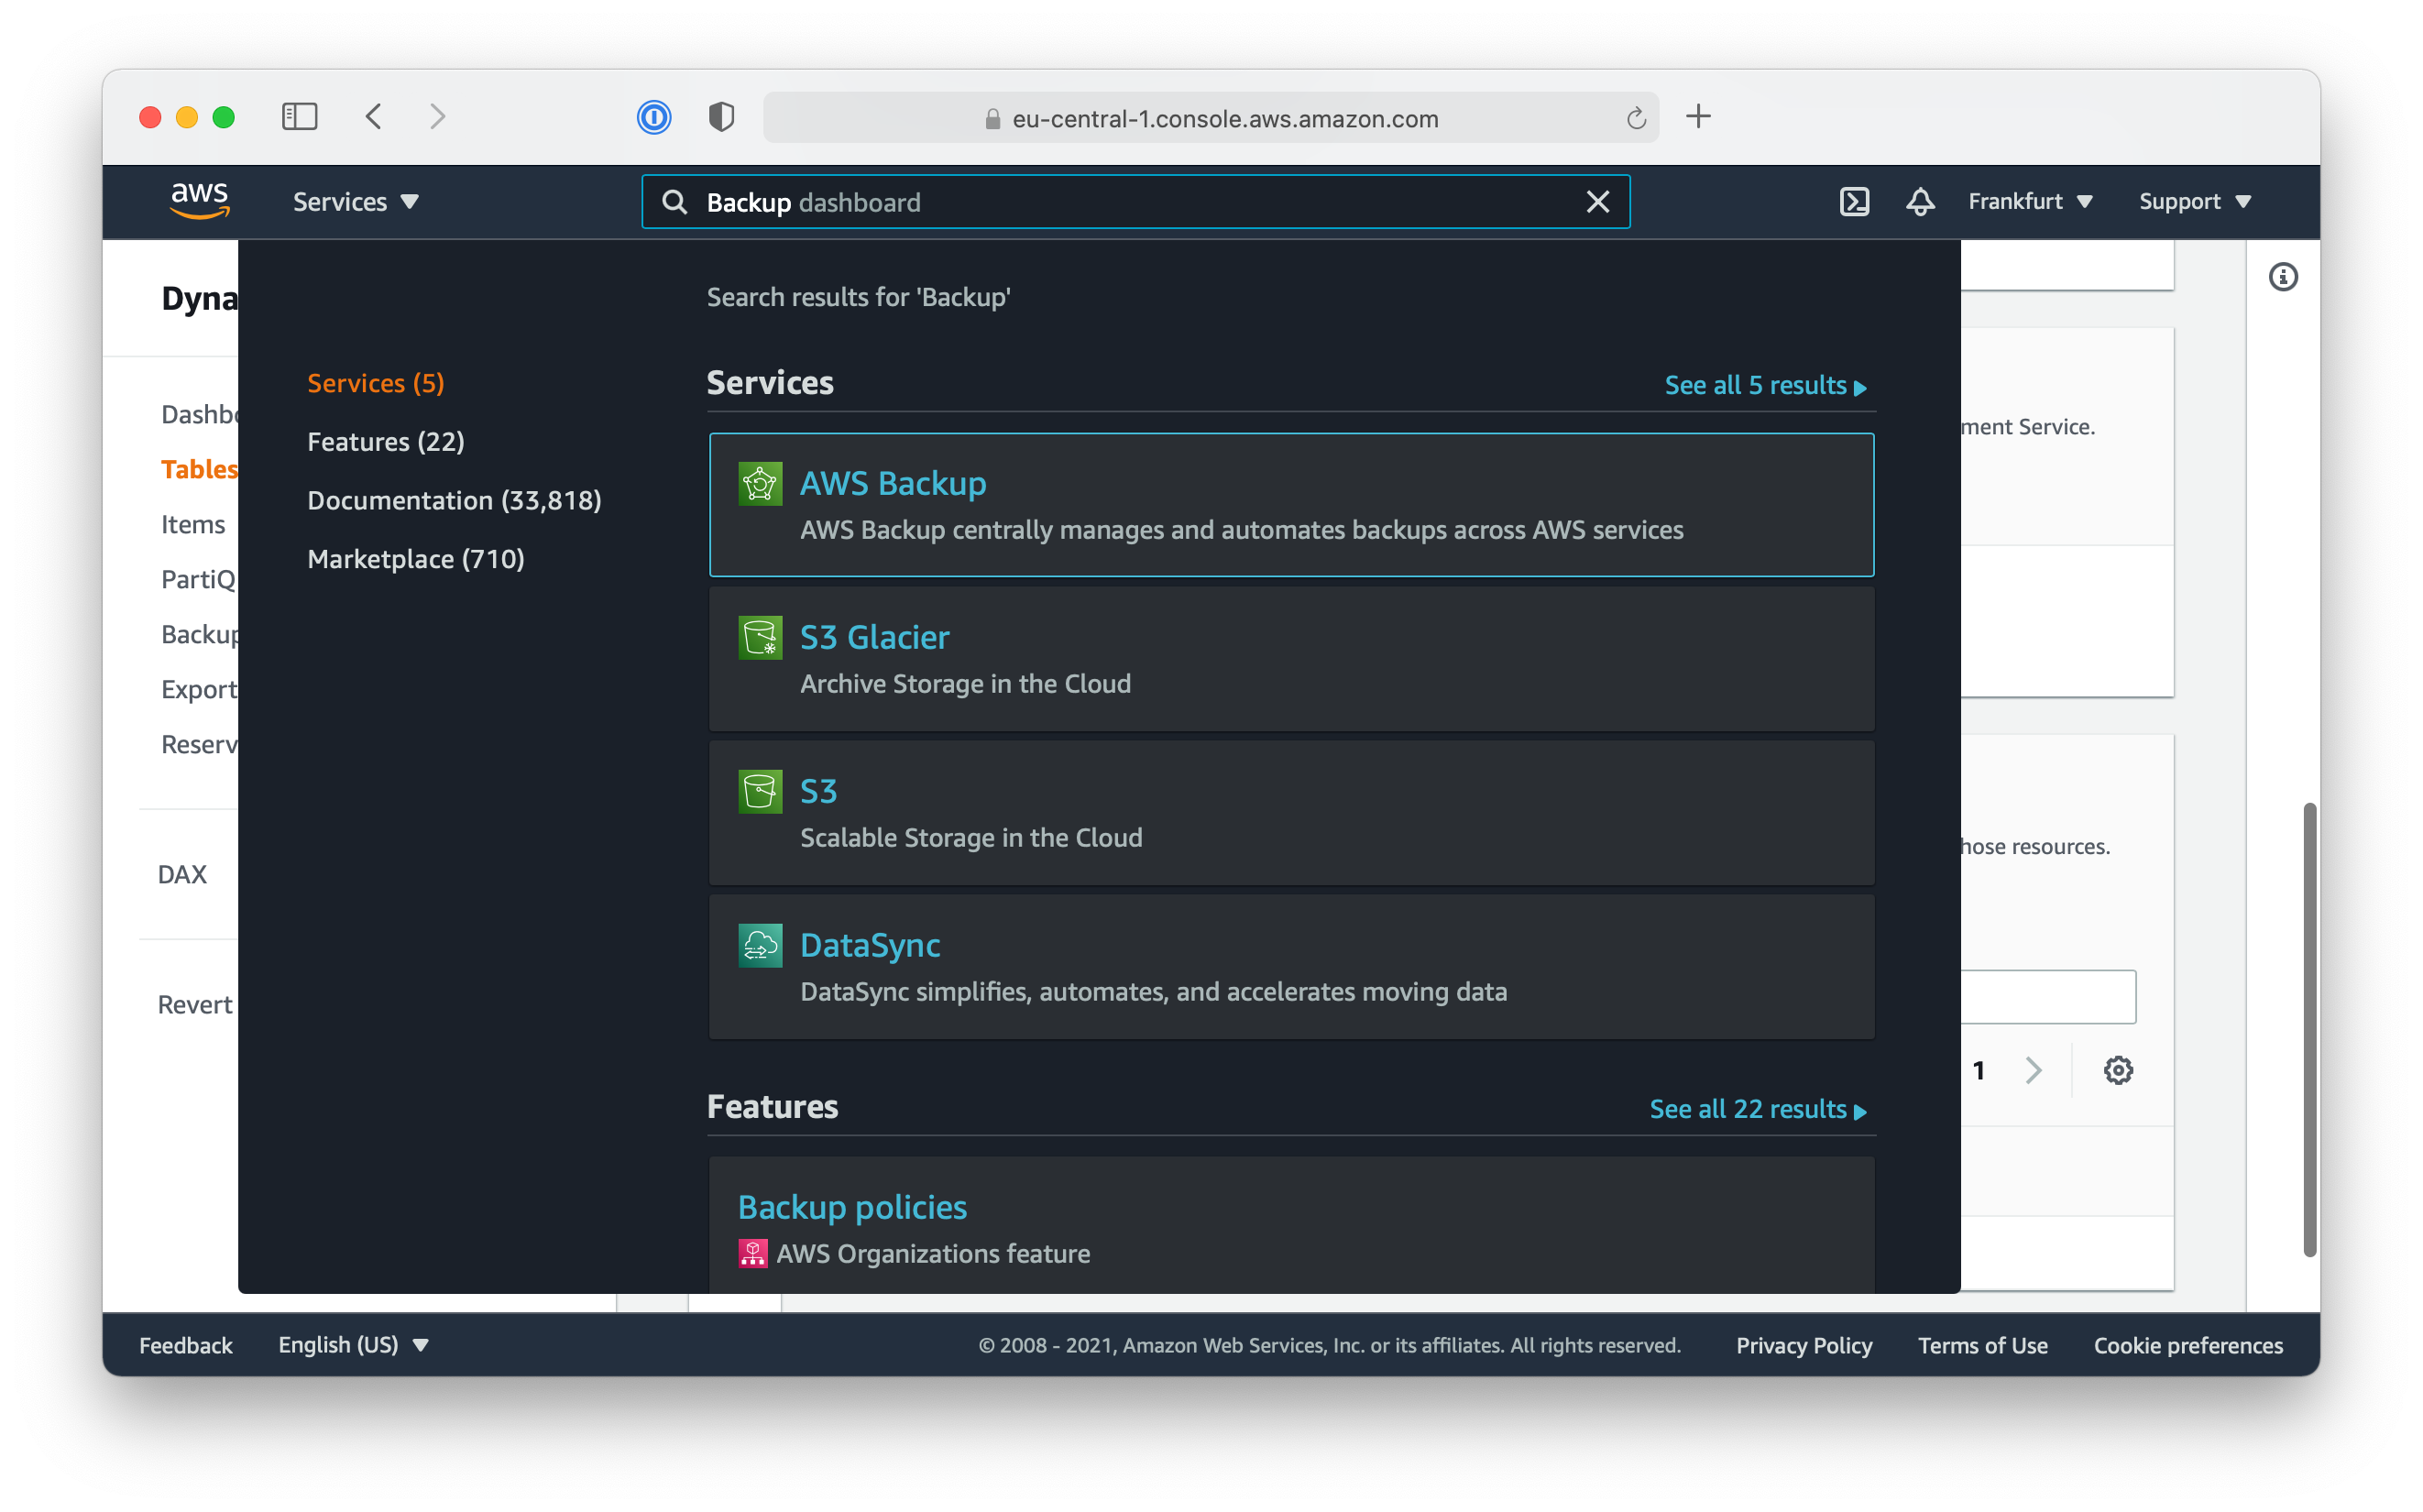Select page 1 in pagination
Screen dimensions: 2423x1512
coord(1977,1071)
